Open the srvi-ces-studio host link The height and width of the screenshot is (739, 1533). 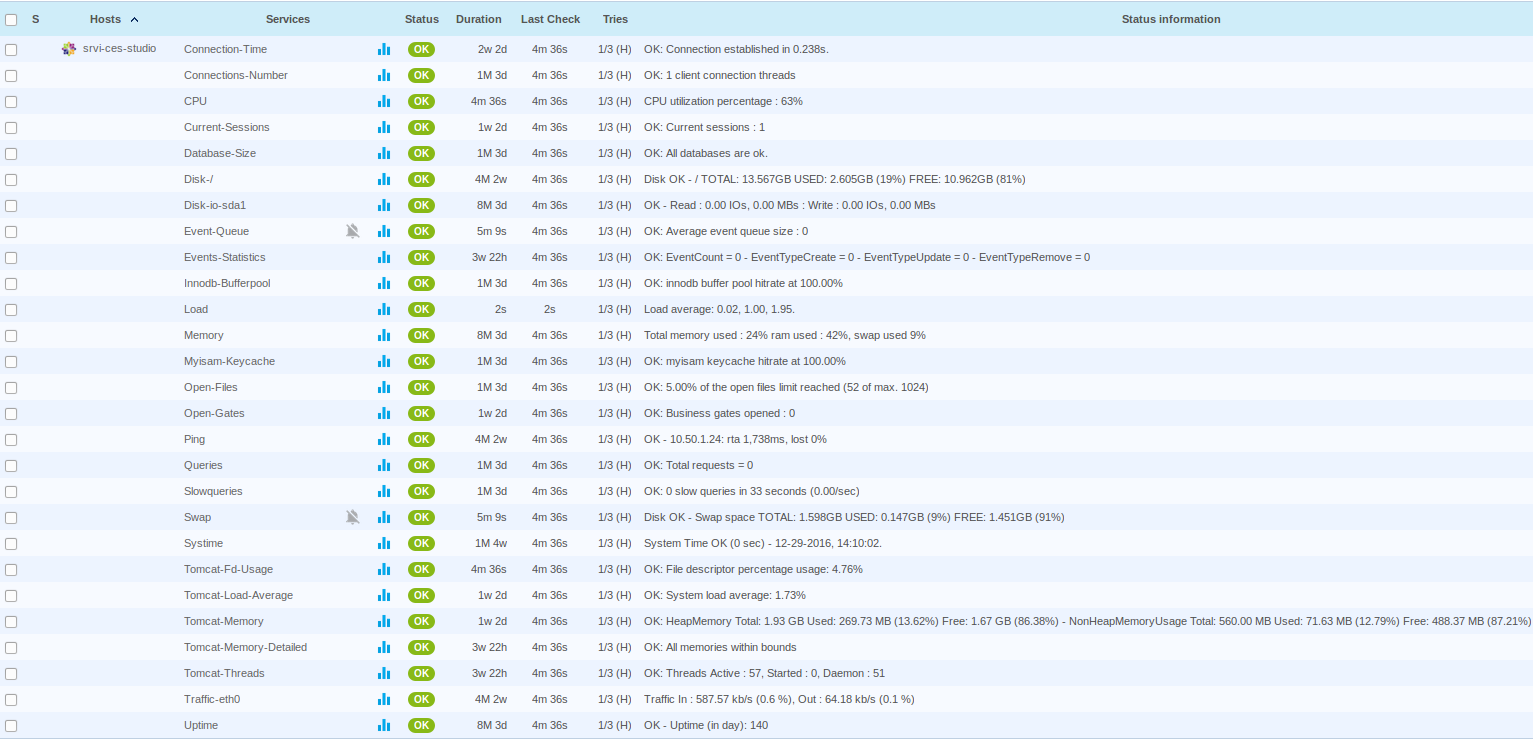119,48
